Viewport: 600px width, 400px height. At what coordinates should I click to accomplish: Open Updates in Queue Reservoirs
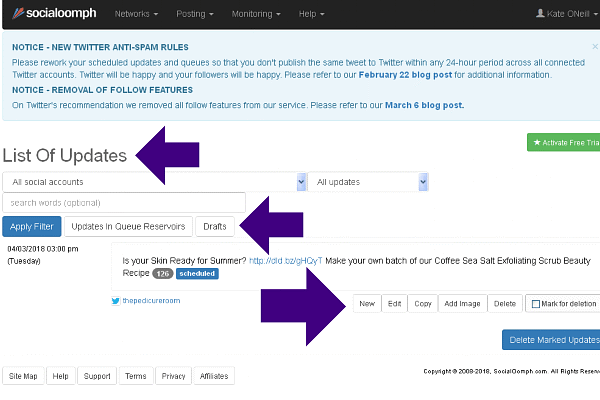(x=129, y=226)
